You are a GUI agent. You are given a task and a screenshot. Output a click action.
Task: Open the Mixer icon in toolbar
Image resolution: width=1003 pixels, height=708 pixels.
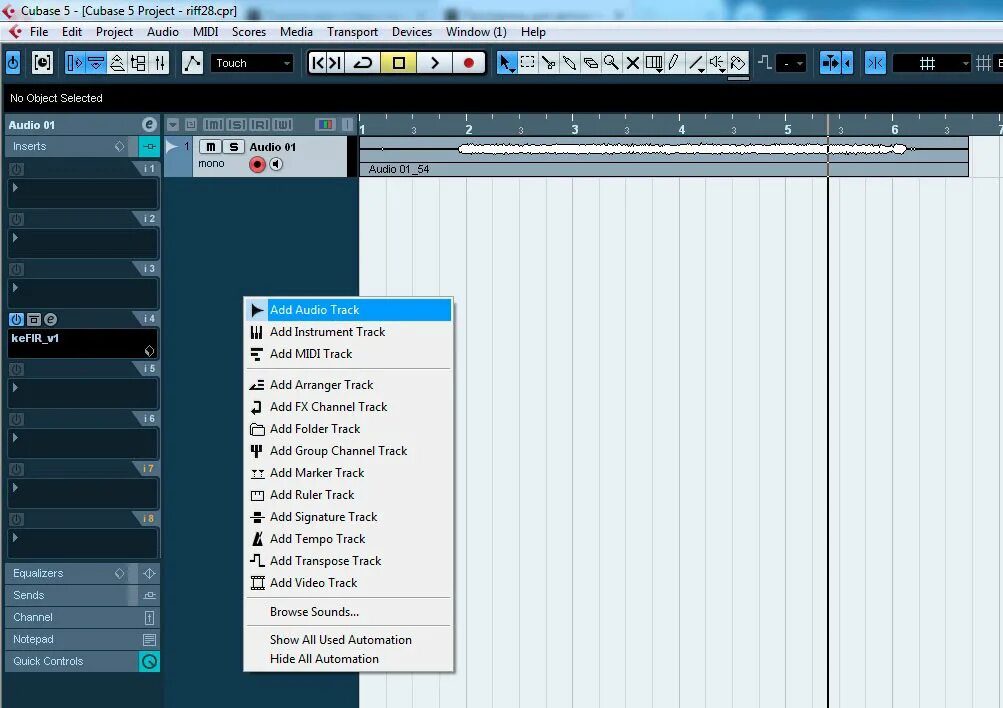pos(159,63)
